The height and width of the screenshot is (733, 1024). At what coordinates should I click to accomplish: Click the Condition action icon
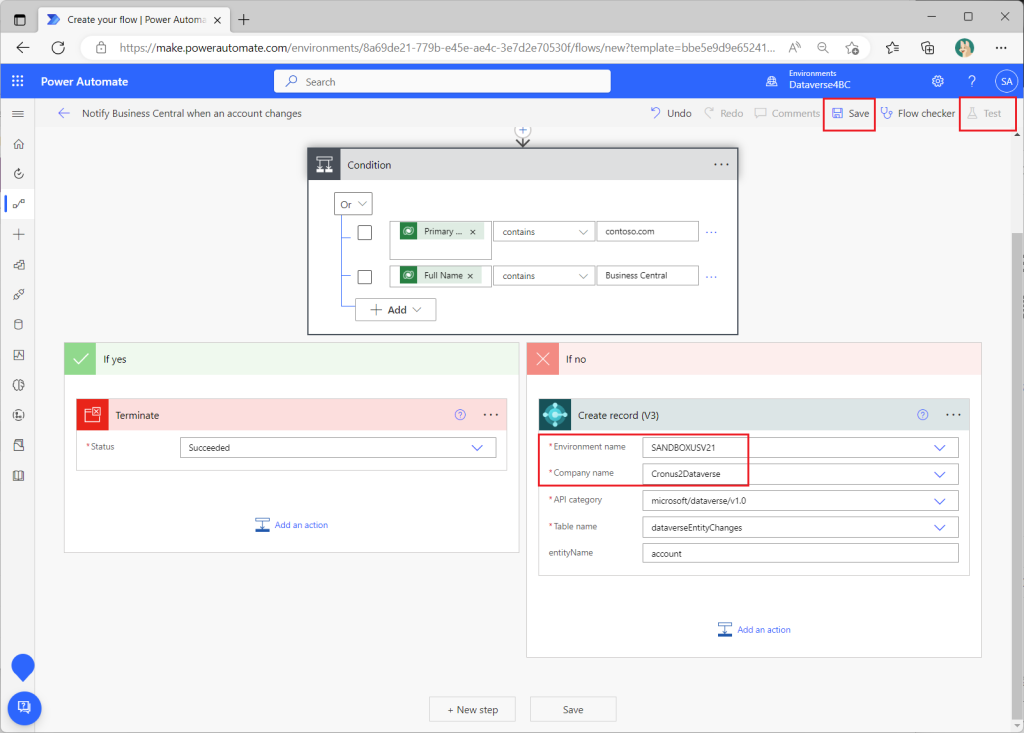325,165
